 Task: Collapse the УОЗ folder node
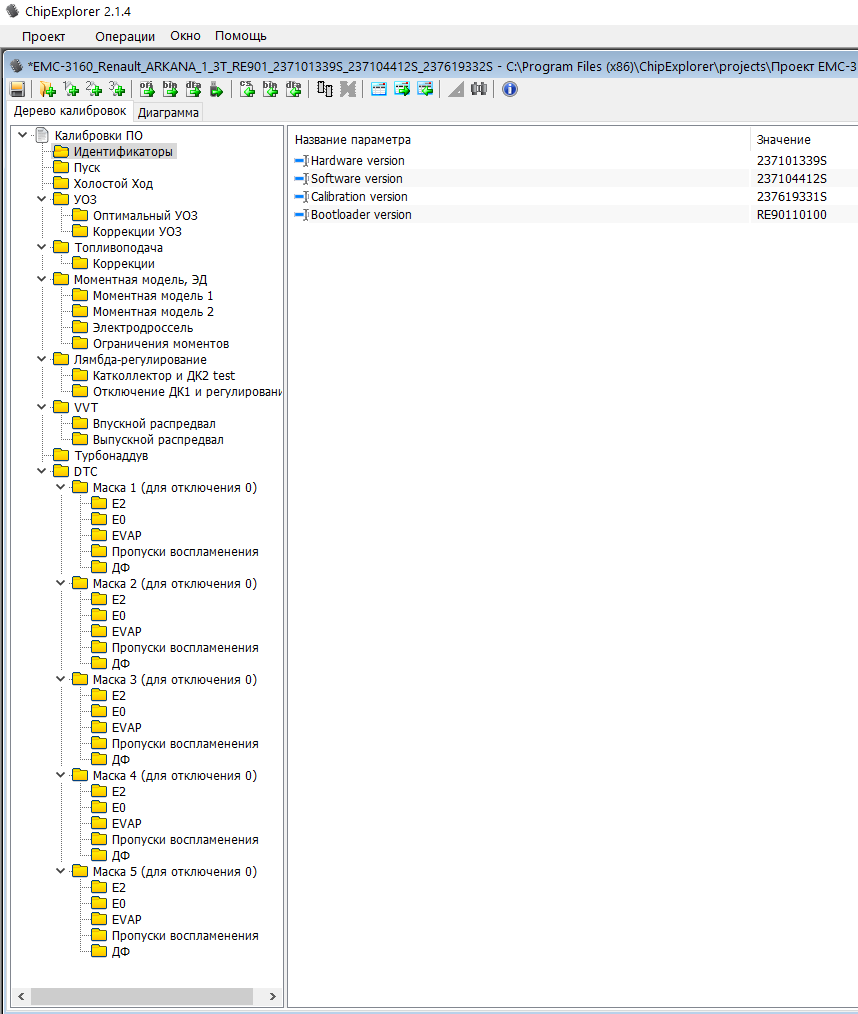tap(42, 200)
